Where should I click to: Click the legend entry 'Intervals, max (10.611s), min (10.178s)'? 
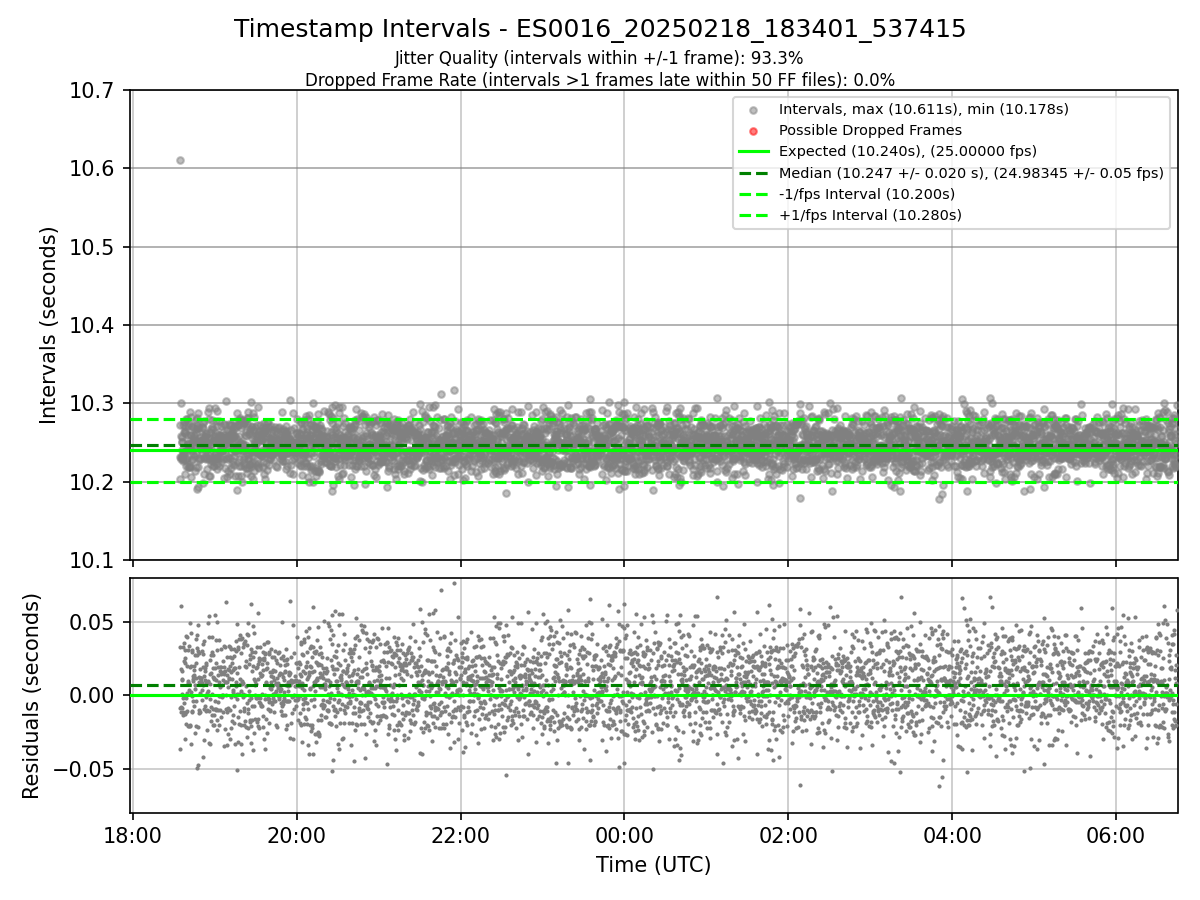(924, 109)
